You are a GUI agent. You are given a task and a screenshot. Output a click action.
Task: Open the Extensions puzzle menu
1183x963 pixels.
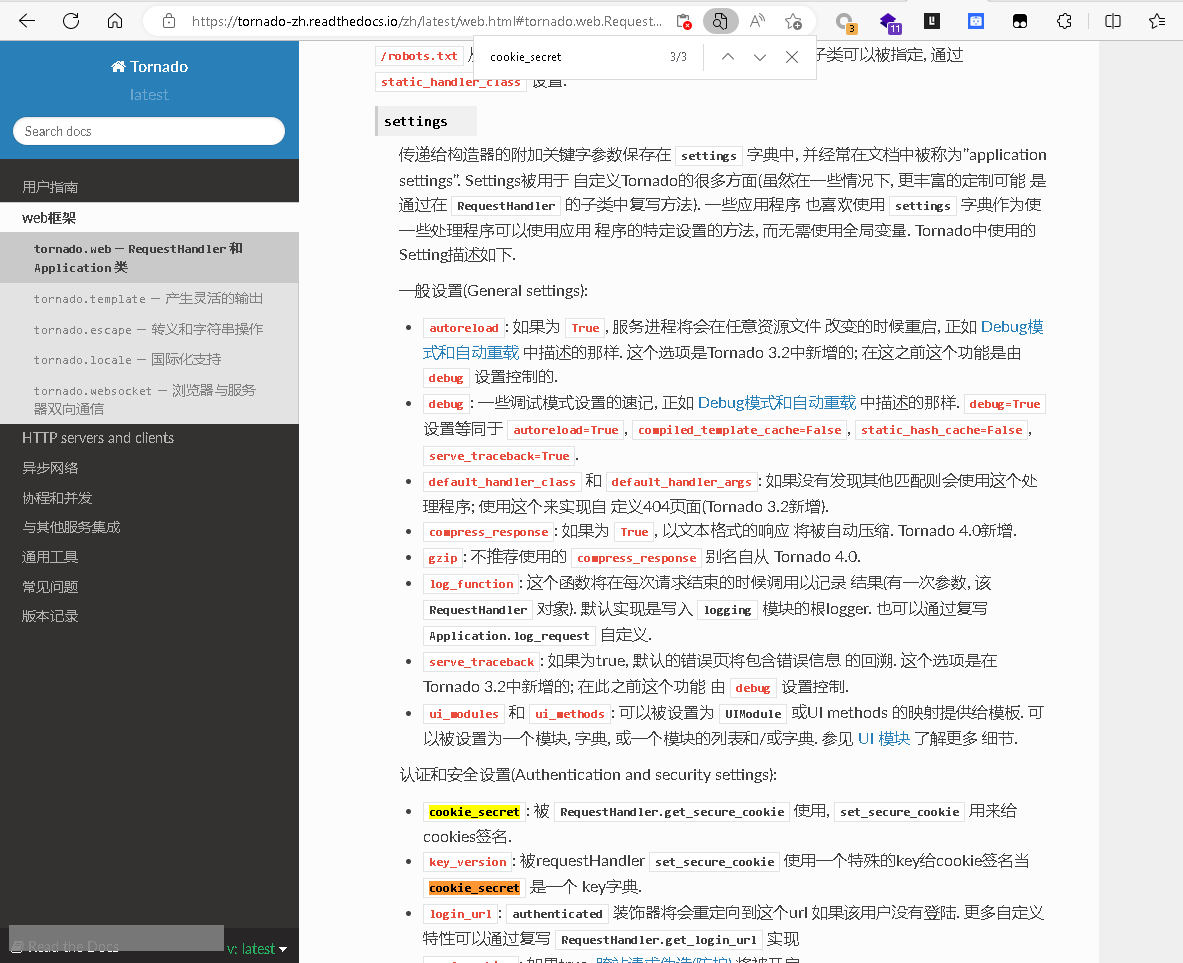pyautogui.click(x=1064, y=21)
